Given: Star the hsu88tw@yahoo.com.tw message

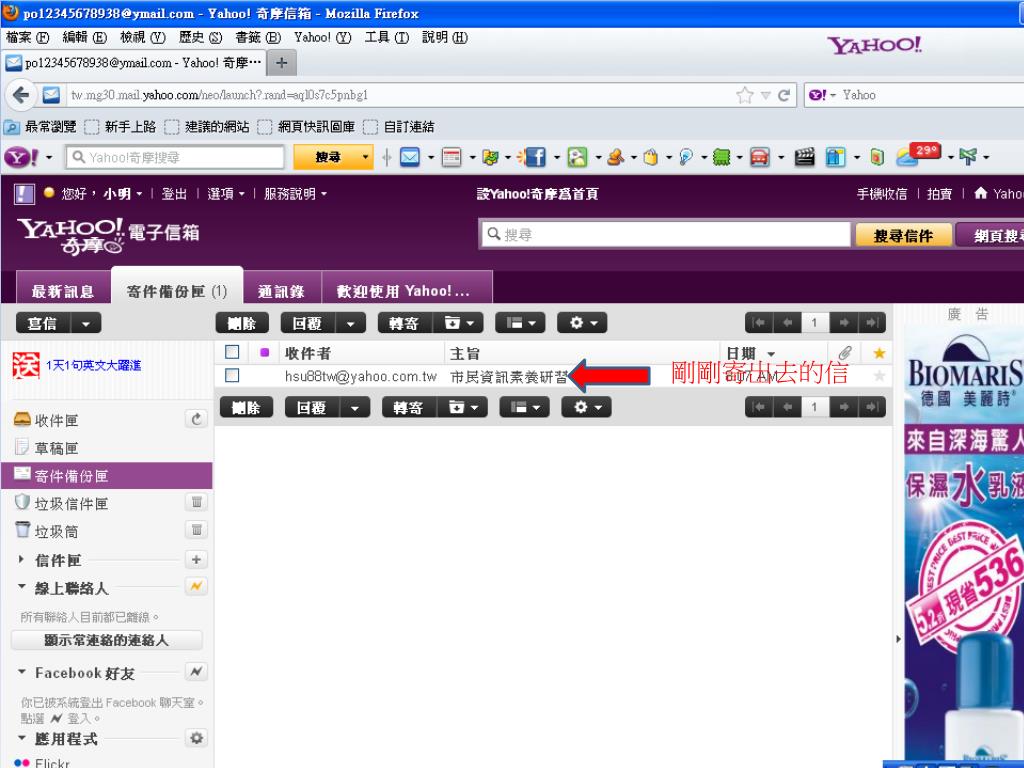Looking at the screenshot, I should [879, 376].
